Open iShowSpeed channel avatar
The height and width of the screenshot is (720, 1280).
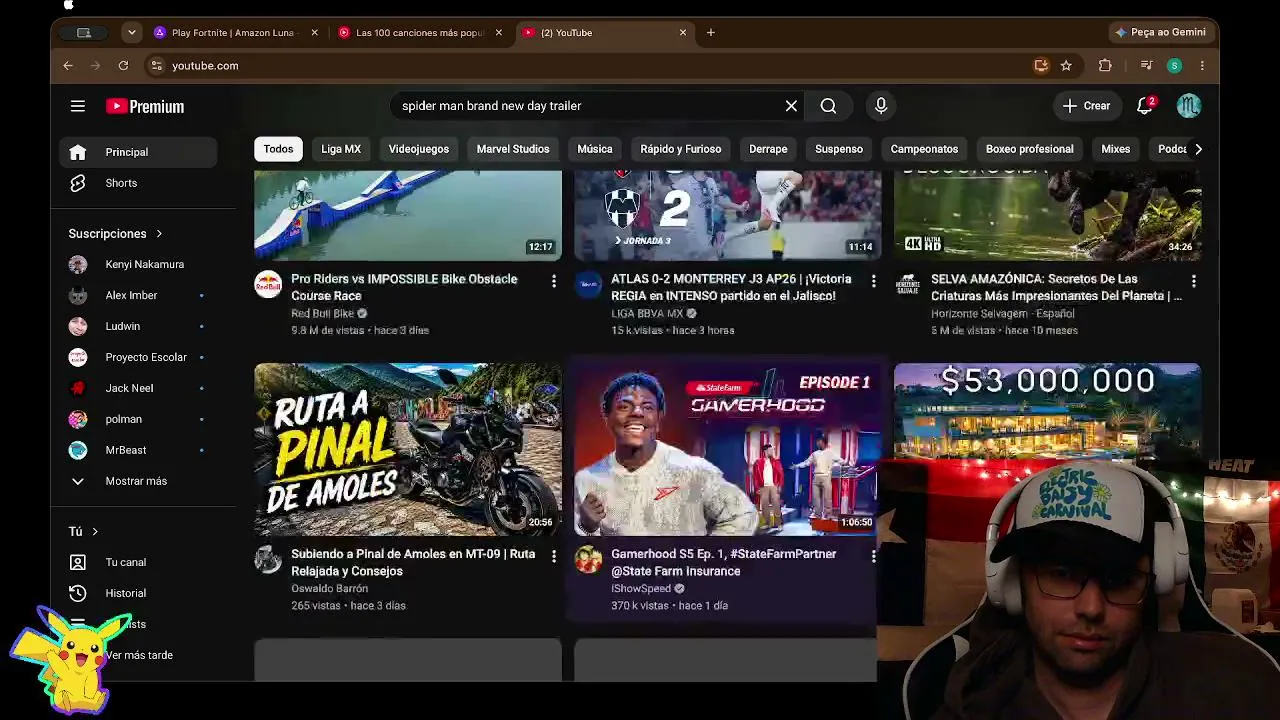point(588,560)
